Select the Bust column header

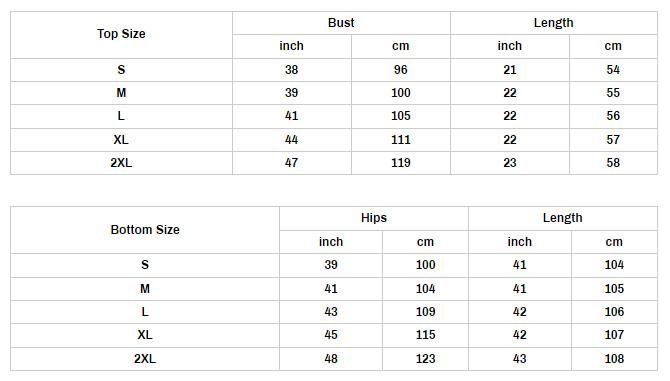click(341, 23)
